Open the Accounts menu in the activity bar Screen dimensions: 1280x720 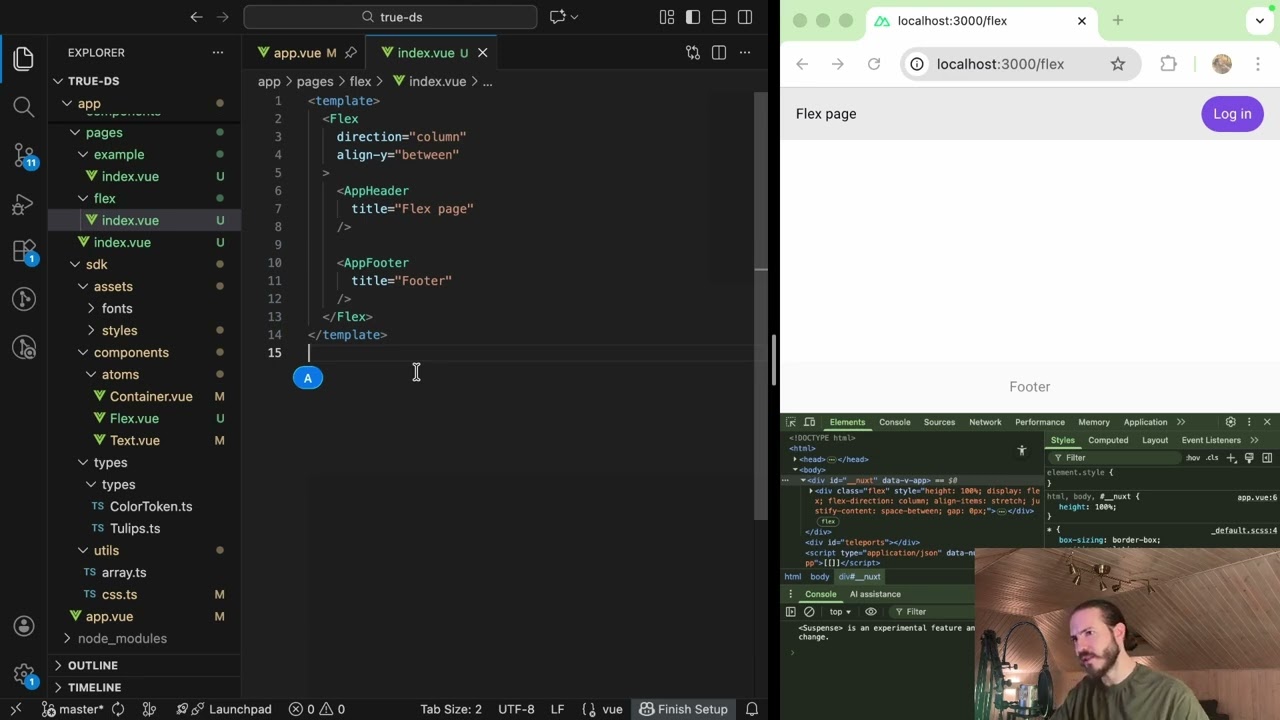pos(24,626)
